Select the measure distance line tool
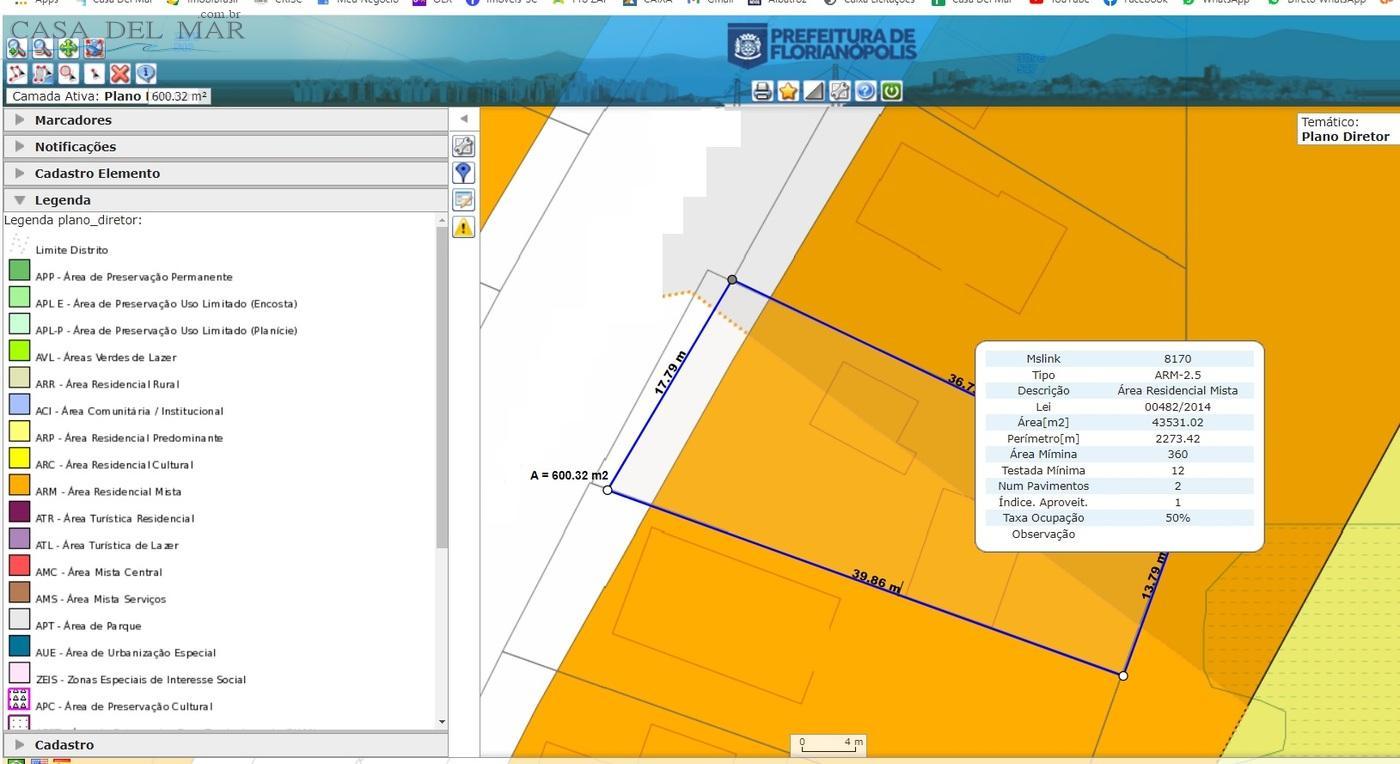 (17, 74)
